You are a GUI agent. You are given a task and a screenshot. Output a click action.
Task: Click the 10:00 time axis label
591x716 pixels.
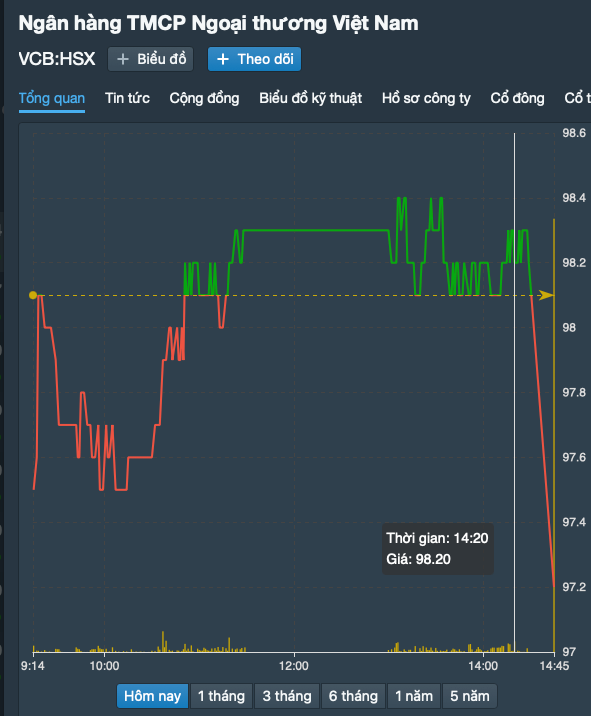coord(104,666)
